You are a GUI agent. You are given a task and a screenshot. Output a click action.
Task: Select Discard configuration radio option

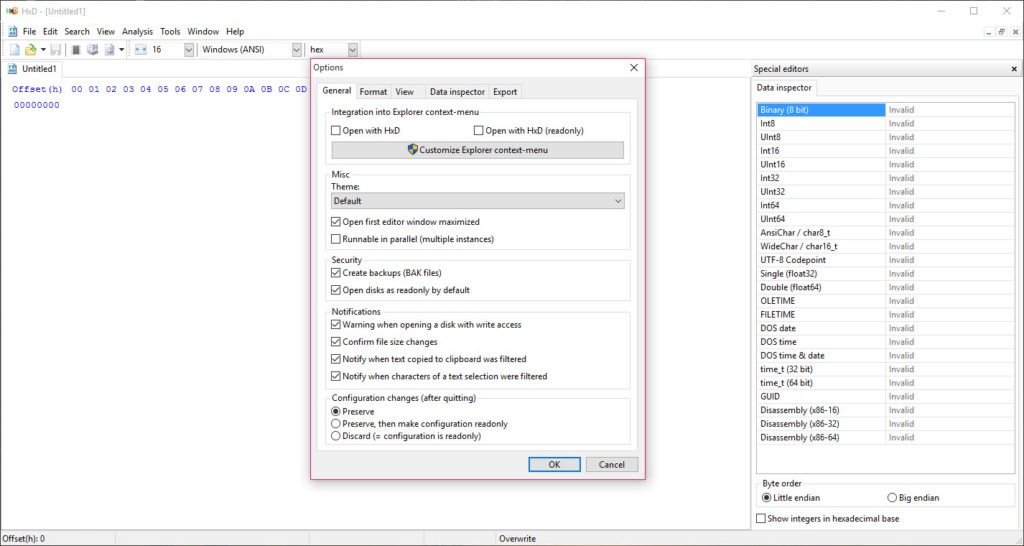[x=336, y=436]
